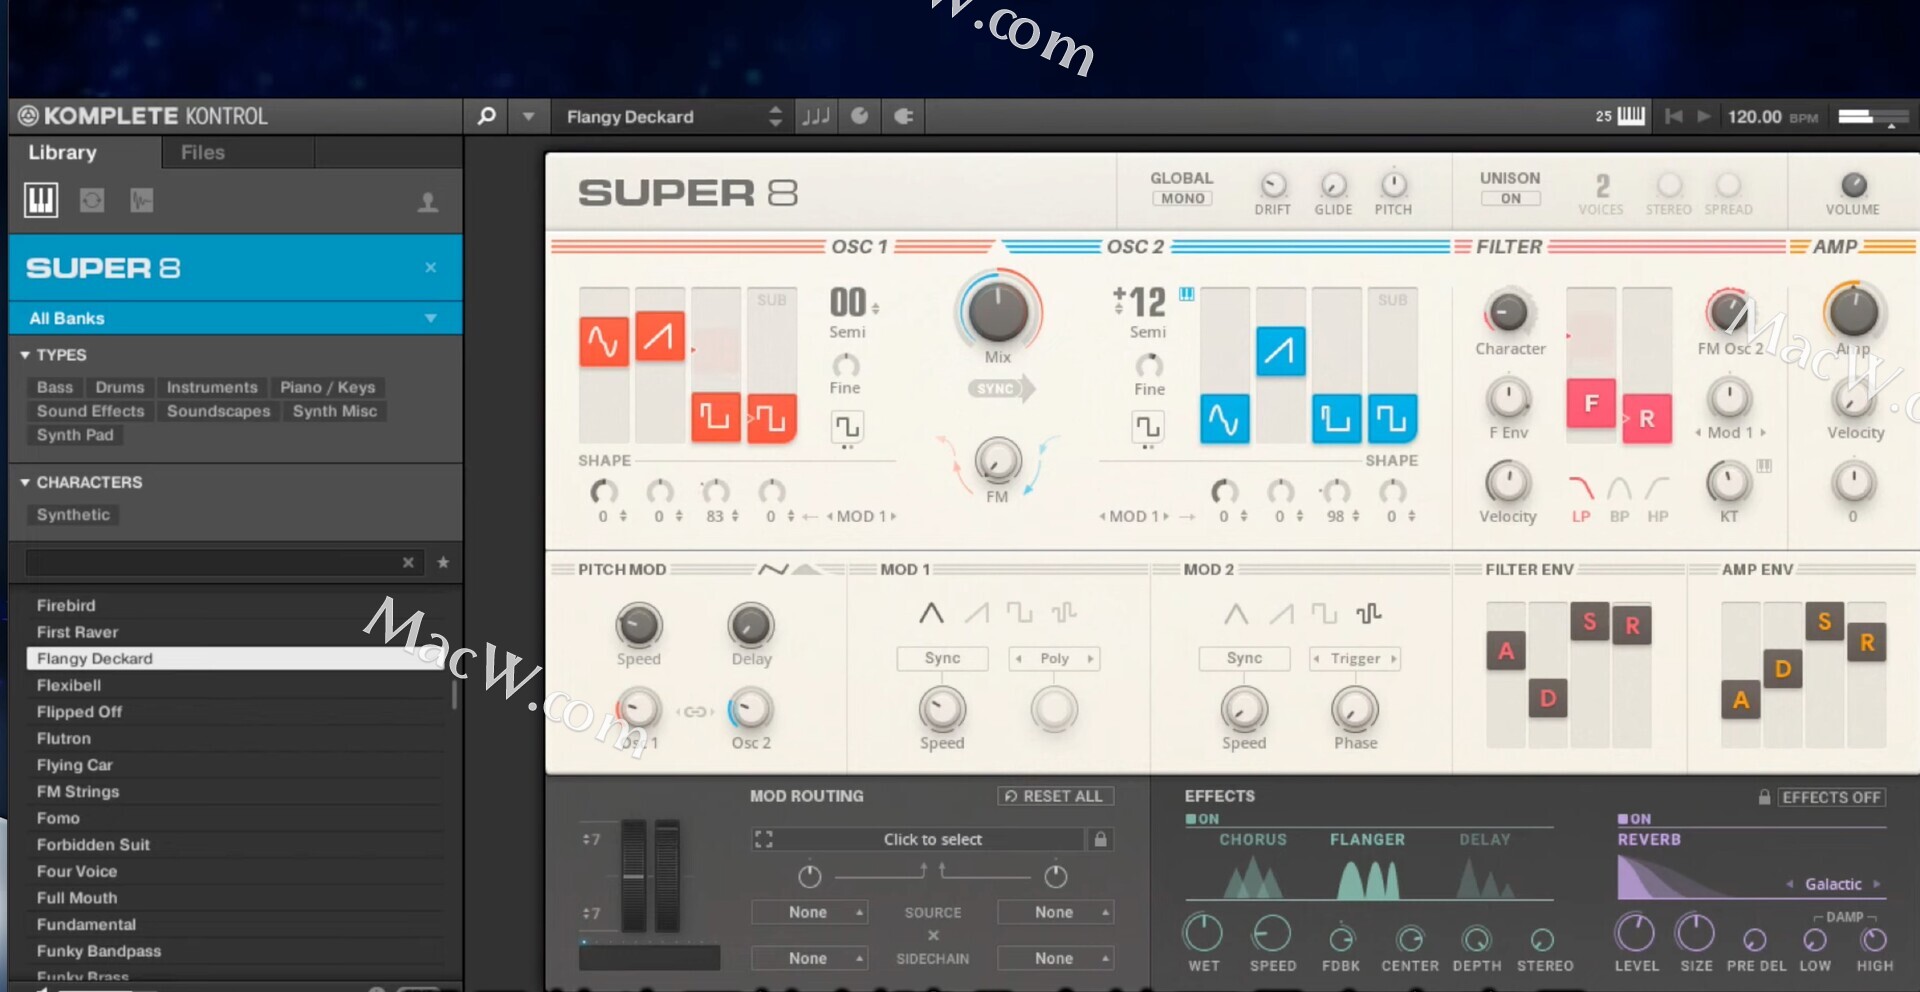Open the preset dropdown arrow beside search
The height and width of the screenshot is (992, 1920).
(529, 116)
